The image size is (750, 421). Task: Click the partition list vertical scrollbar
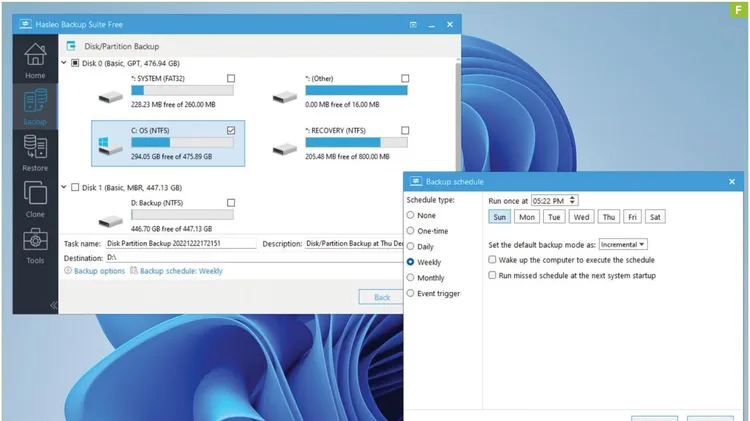pos(458,115)
